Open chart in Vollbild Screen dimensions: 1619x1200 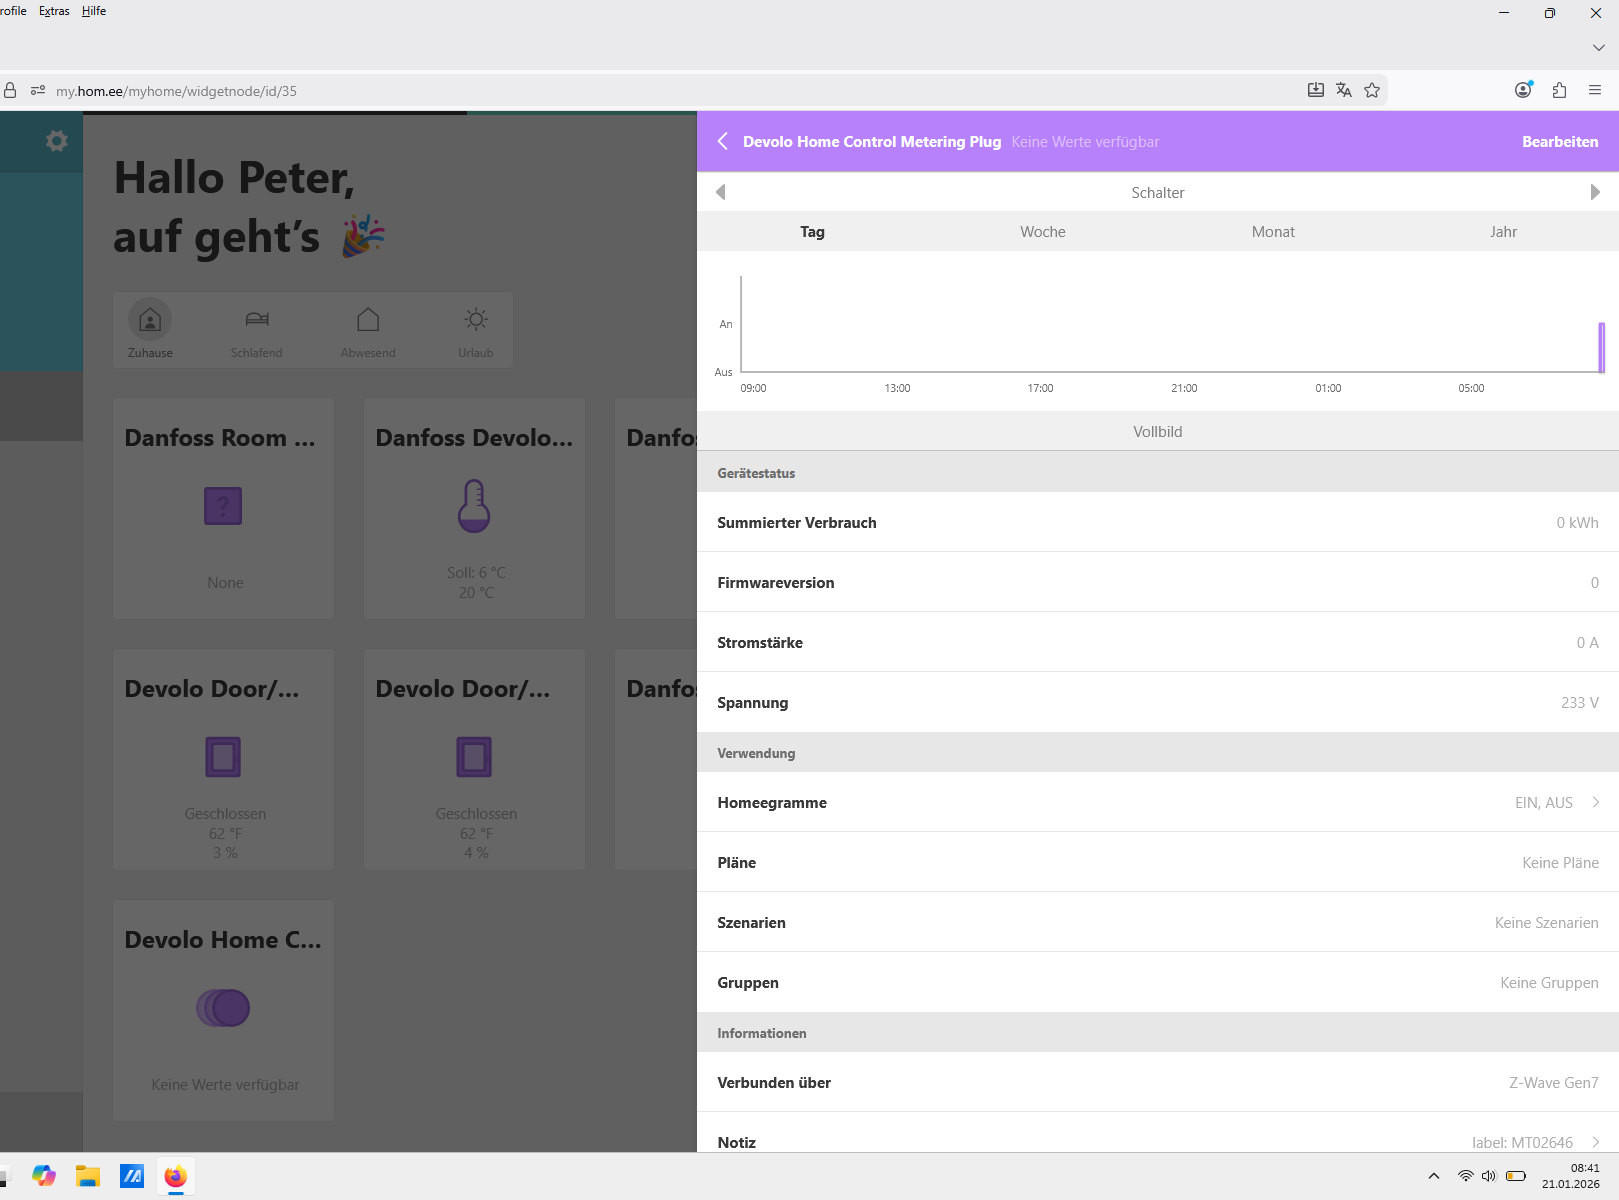point(1157,432)
